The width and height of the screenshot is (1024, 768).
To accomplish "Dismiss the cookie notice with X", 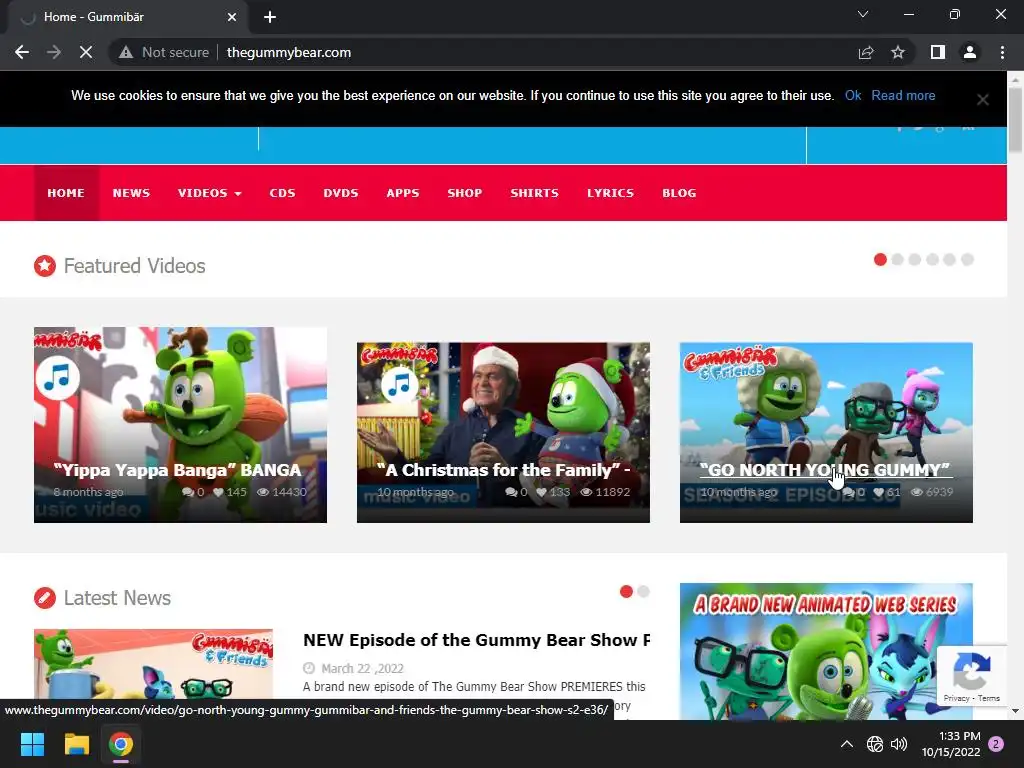I will (x=982, y=99).
